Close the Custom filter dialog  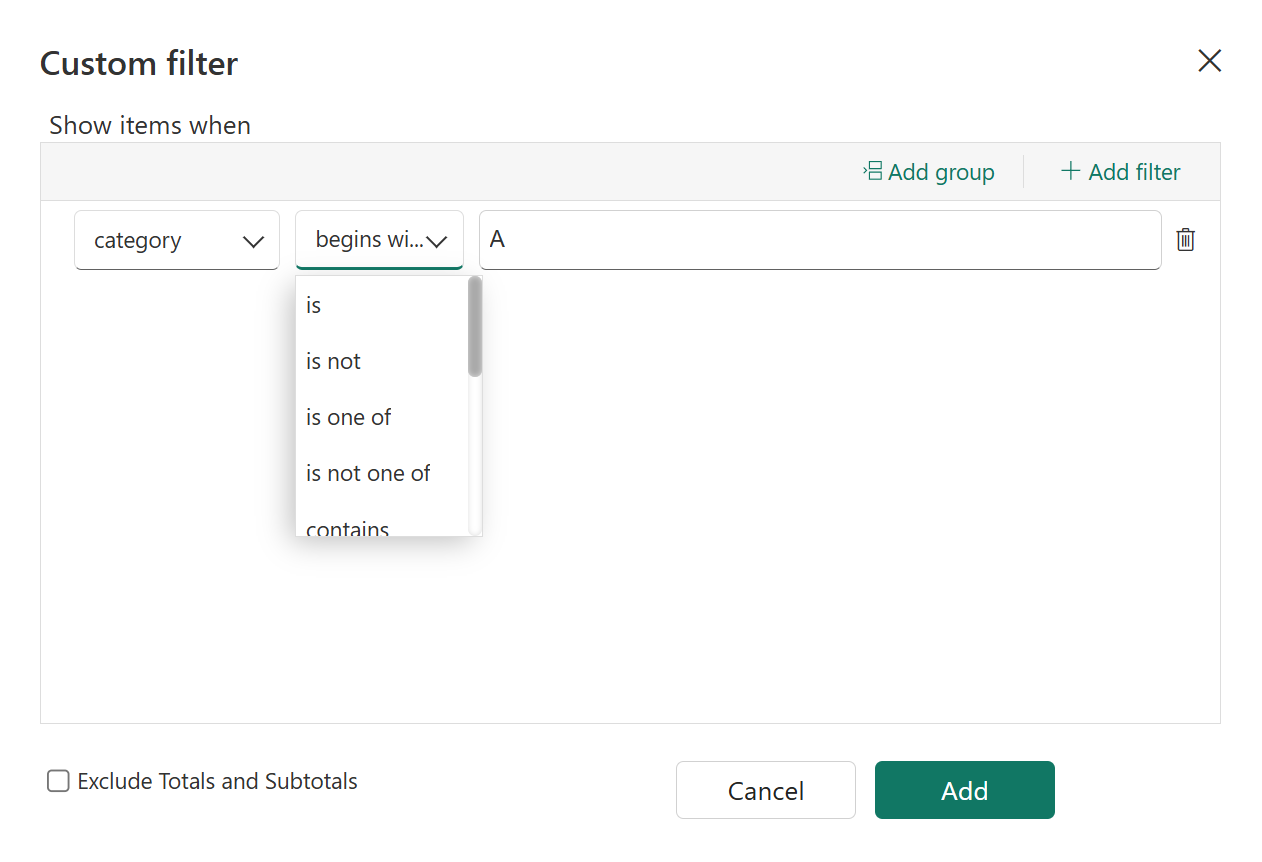tap(1209, 62)
